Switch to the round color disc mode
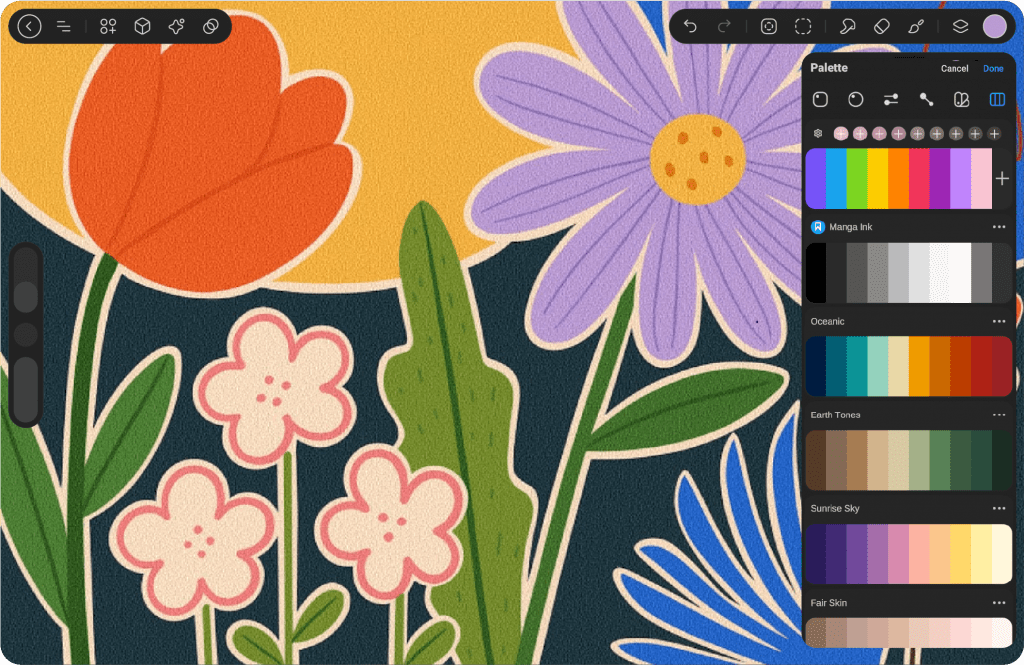The width and height of the screenshot is (1024, 665). (x=855, y=99)
